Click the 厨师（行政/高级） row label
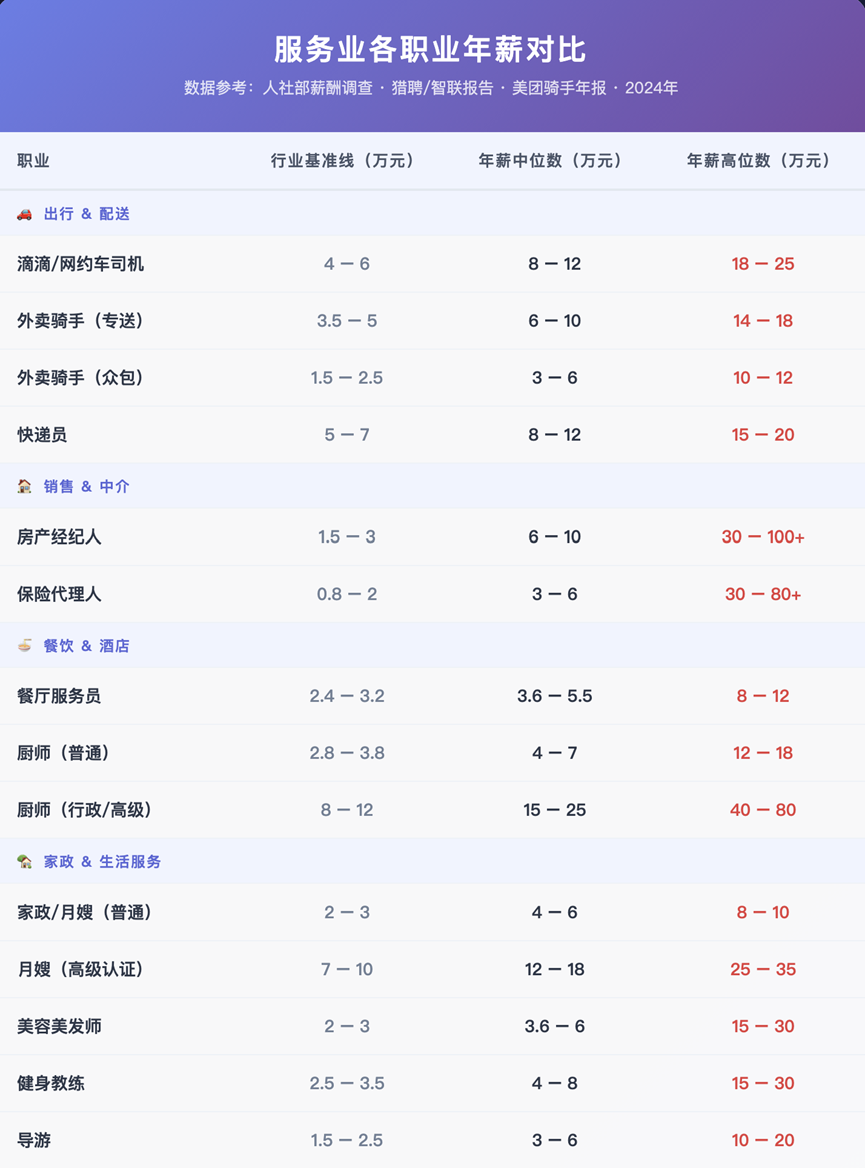Viewport: 865px width, 1168px height. tap(85, 810)
